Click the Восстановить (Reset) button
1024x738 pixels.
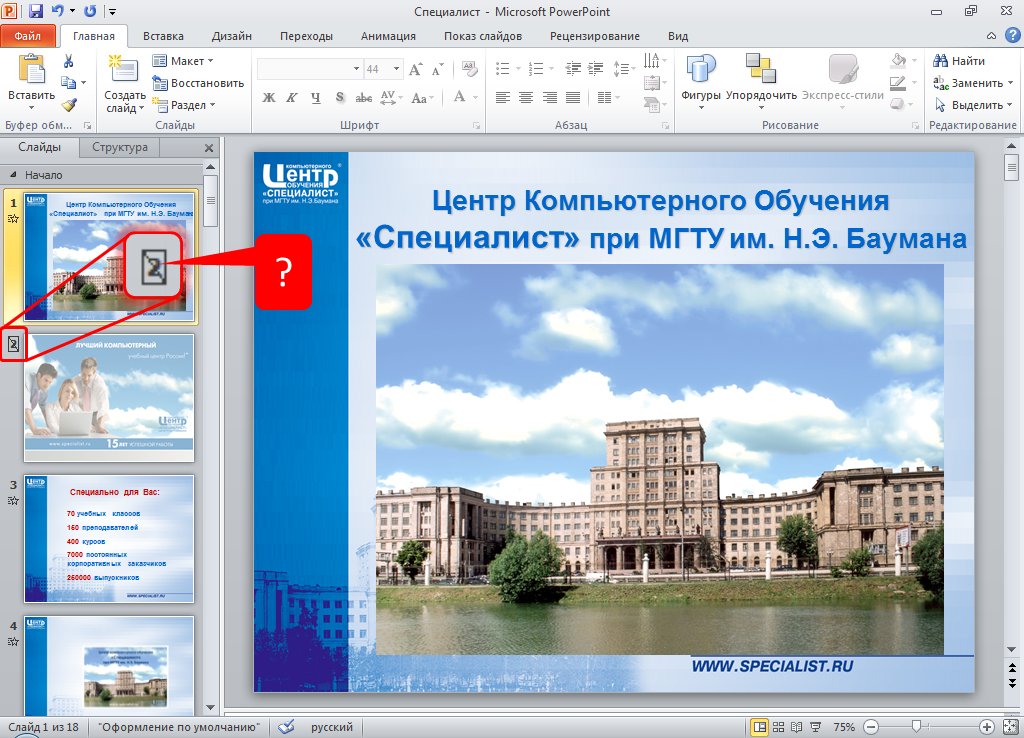198,83
